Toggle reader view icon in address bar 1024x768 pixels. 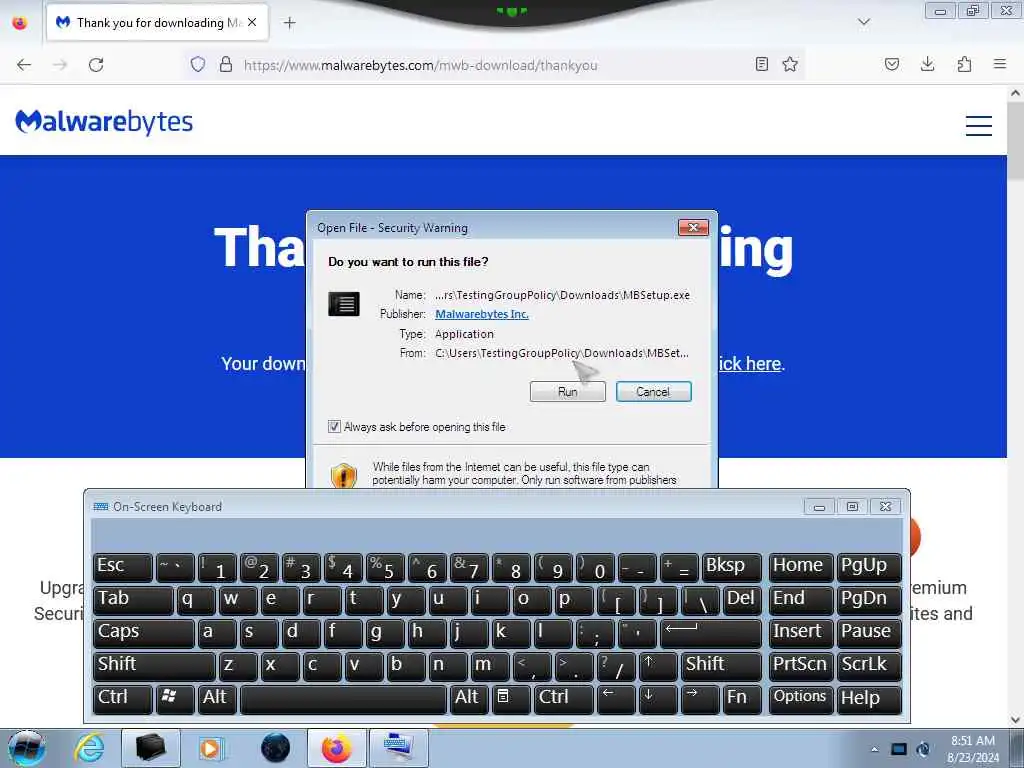click(761, 64)
